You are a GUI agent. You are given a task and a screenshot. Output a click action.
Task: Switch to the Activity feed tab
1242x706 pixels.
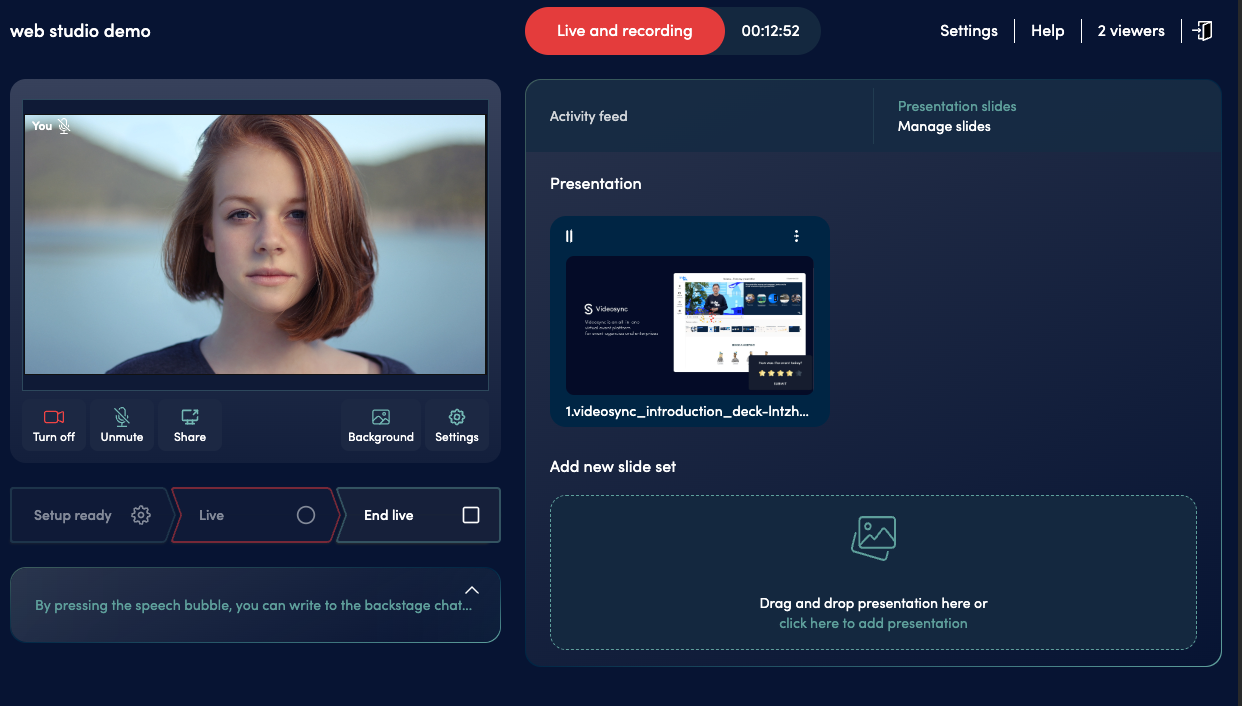[x=588, y=116]
